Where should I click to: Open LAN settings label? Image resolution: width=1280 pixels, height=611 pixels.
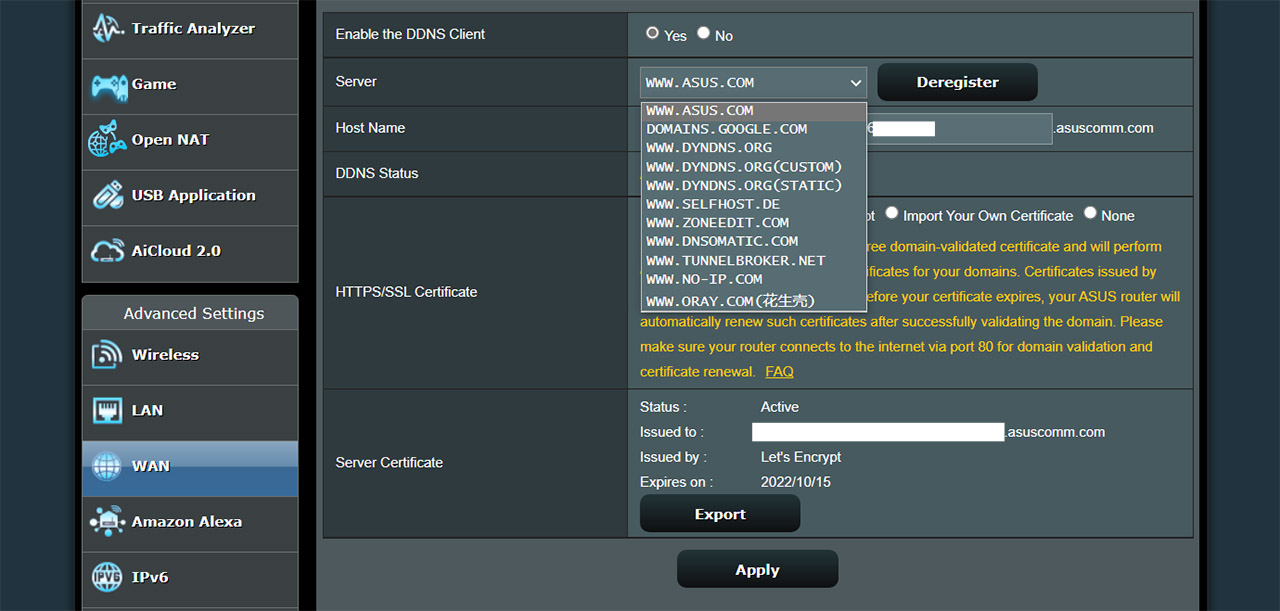[147, 410]
